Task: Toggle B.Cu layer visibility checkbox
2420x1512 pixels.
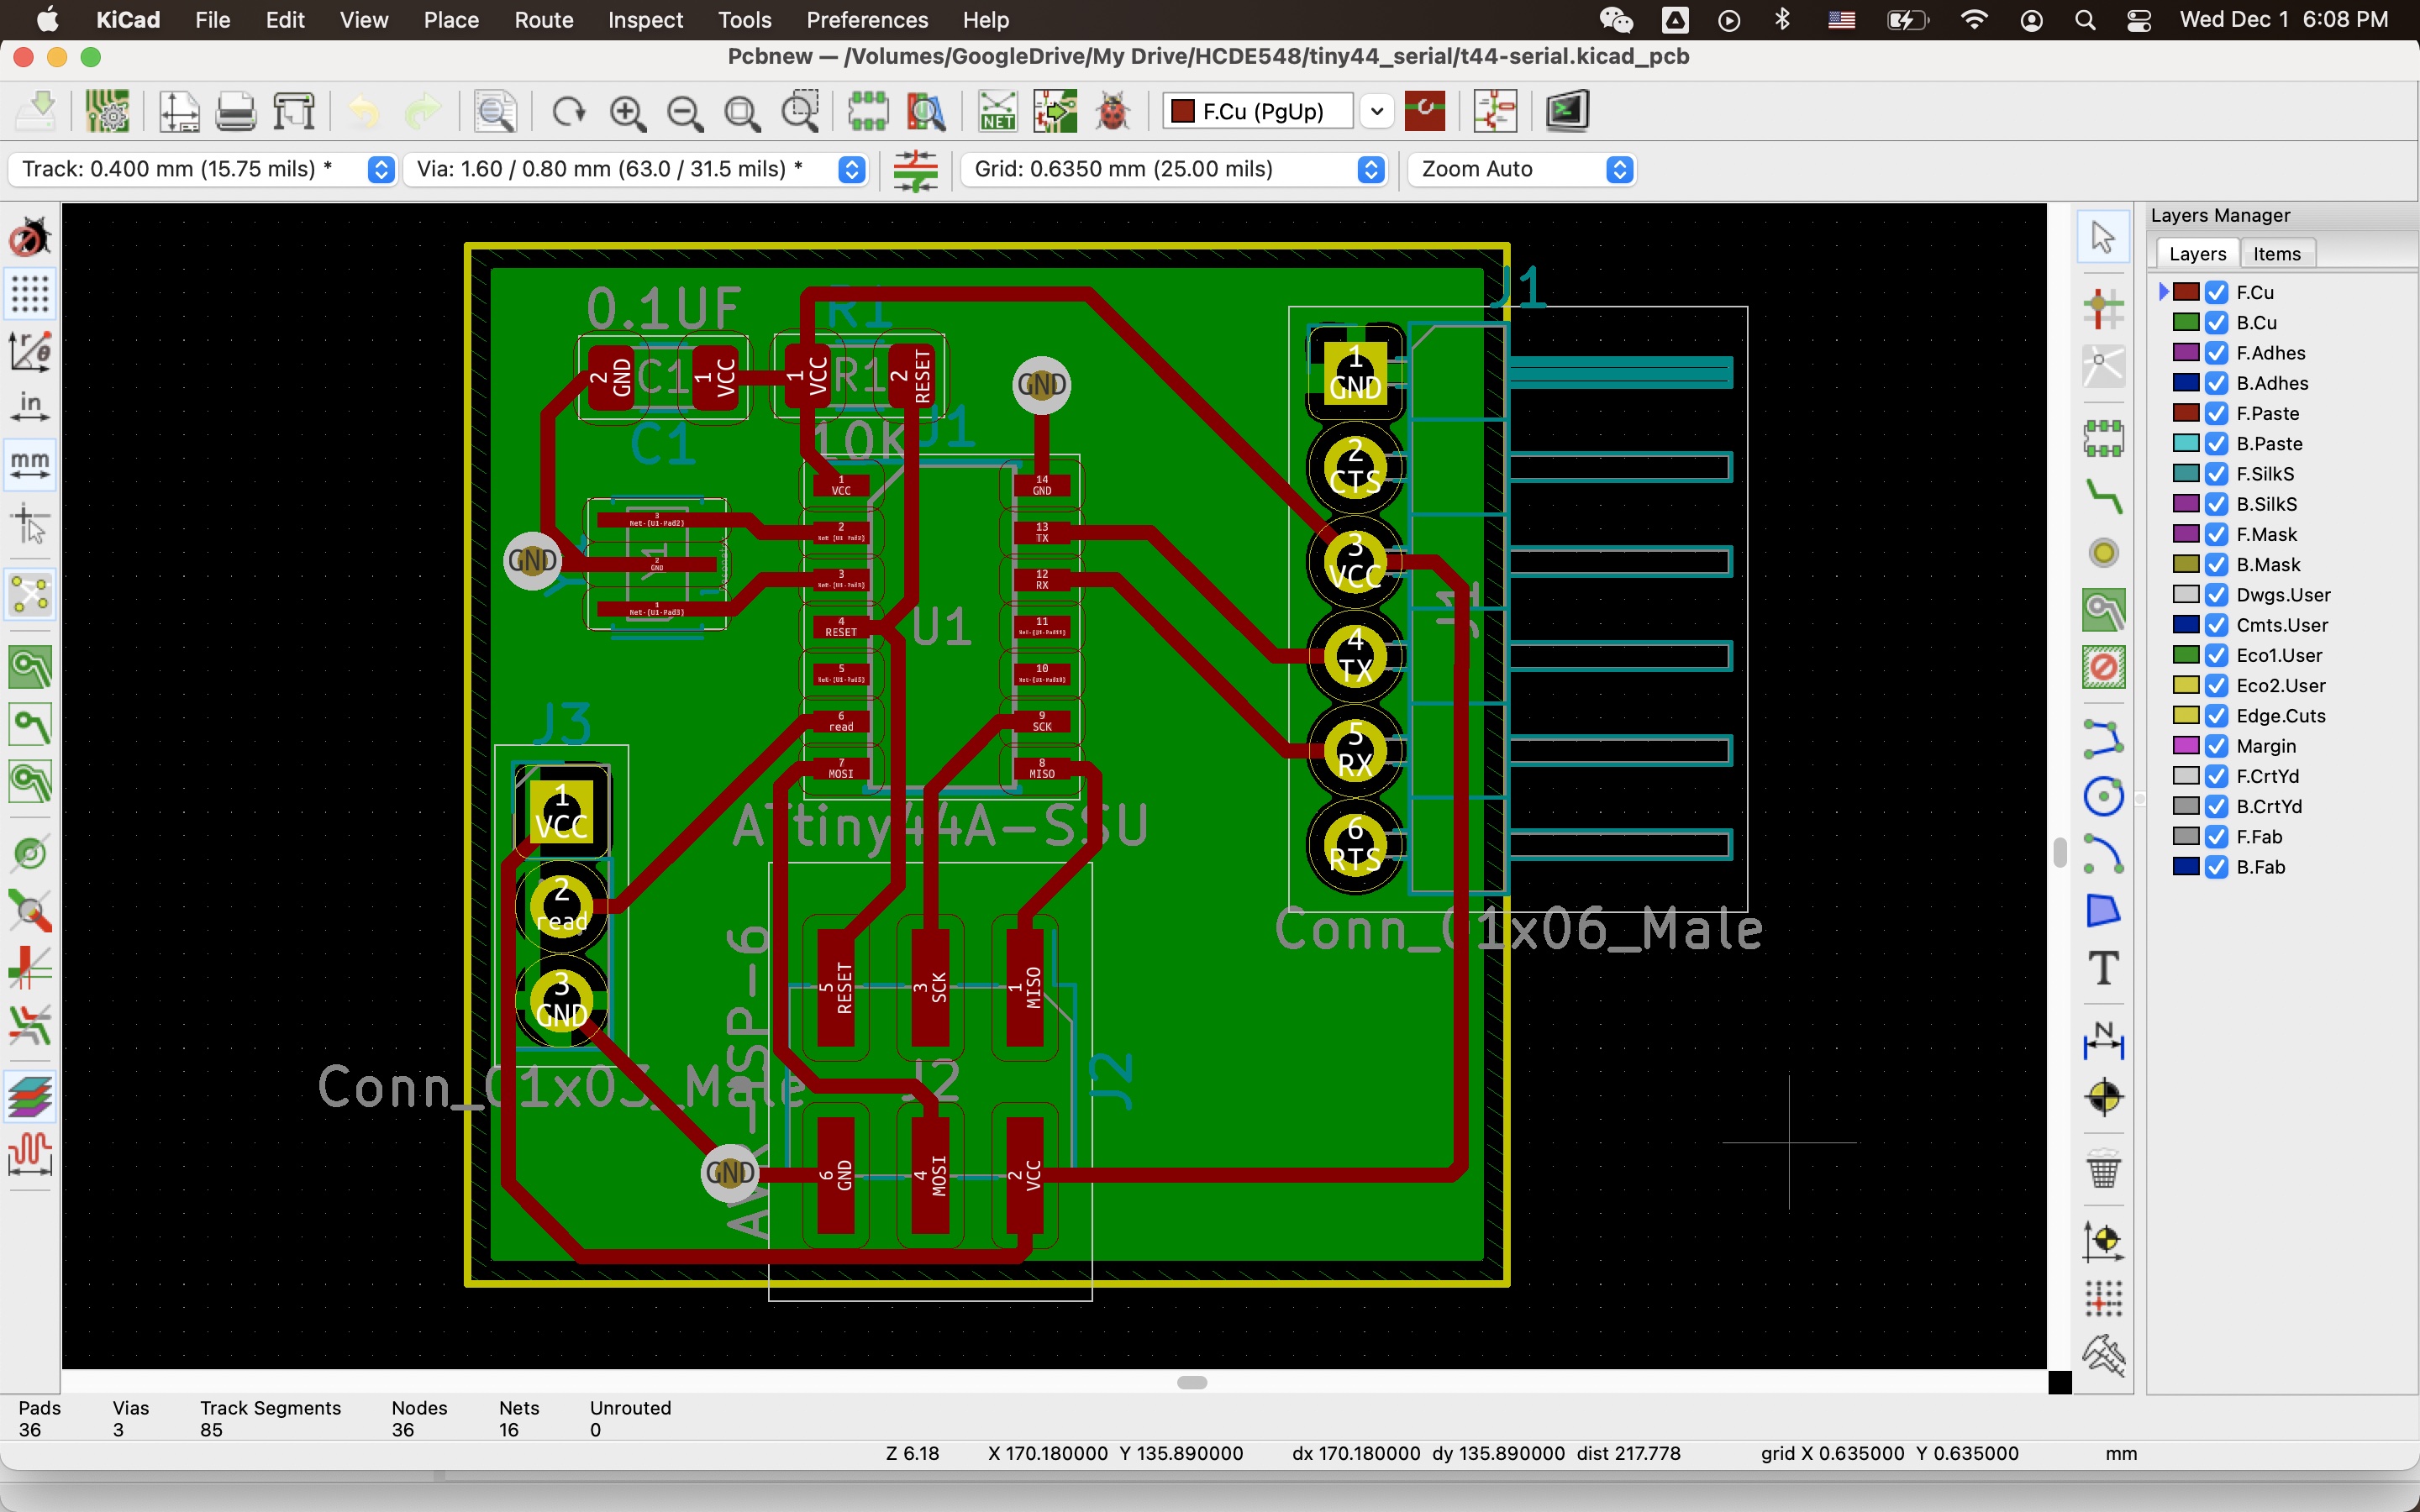Action: 2217,322
